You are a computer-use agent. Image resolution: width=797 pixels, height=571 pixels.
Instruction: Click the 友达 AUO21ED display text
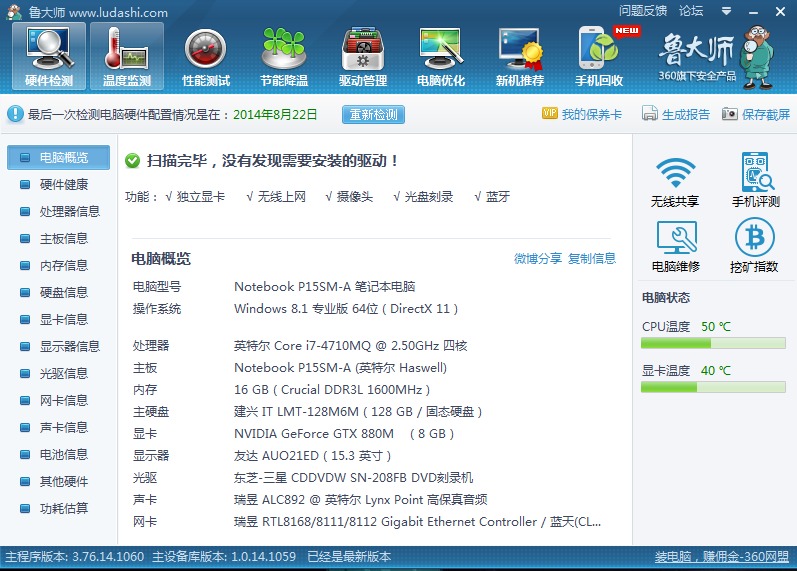[x=312, y=456]
